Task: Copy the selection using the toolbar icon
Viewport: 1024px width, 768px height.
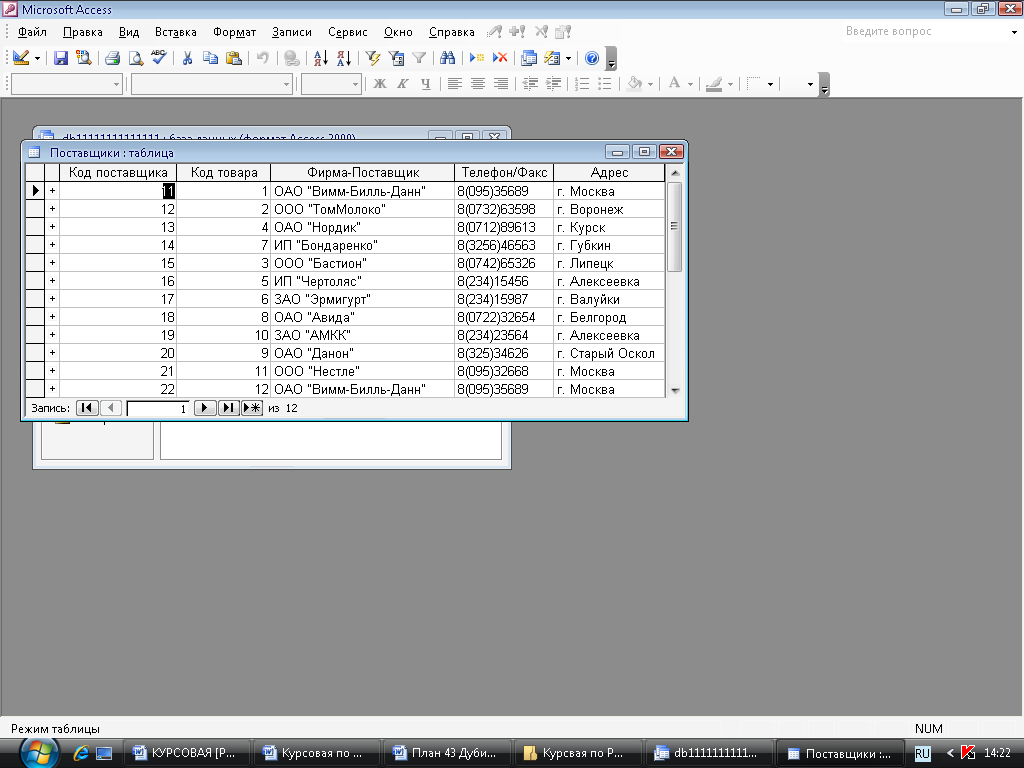Action: [x=210, y=58]
